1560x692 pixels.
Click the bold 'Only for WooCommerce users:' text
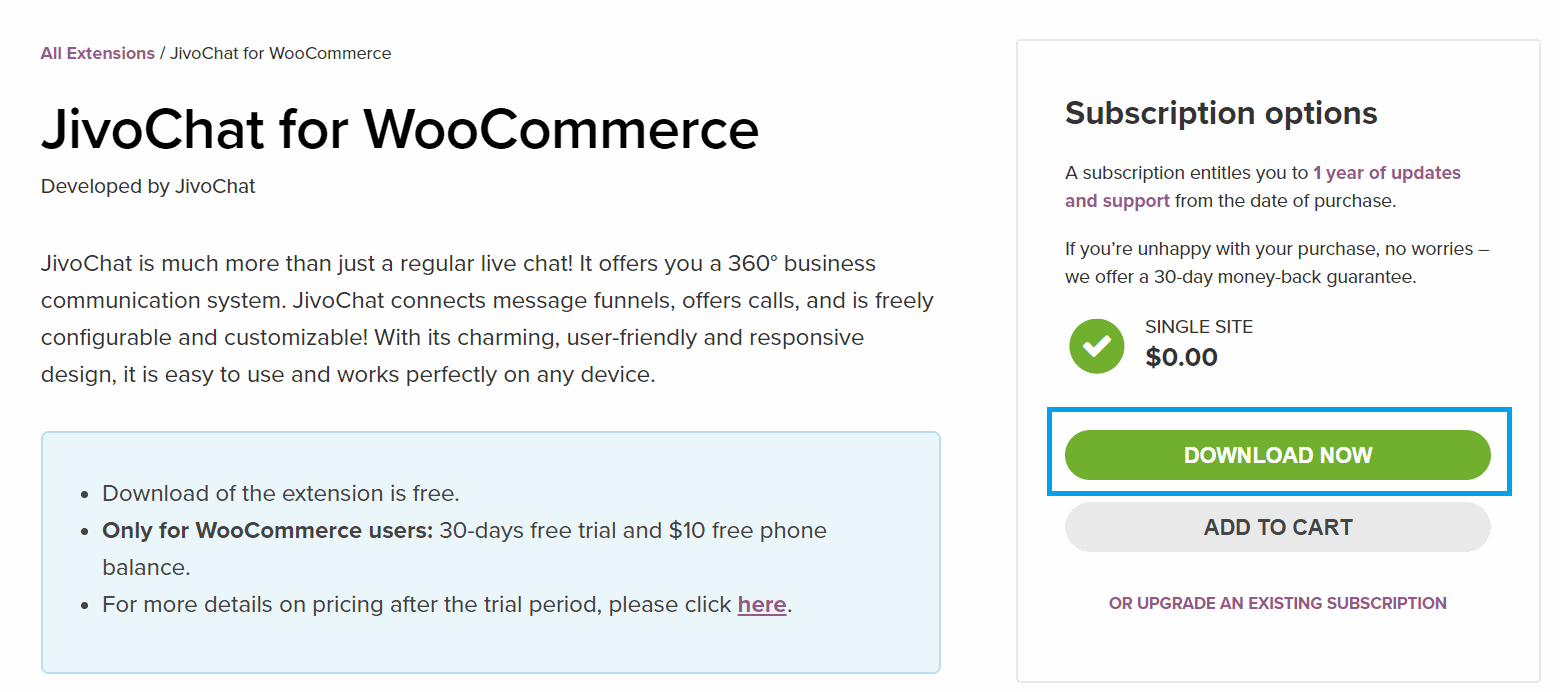267,530
